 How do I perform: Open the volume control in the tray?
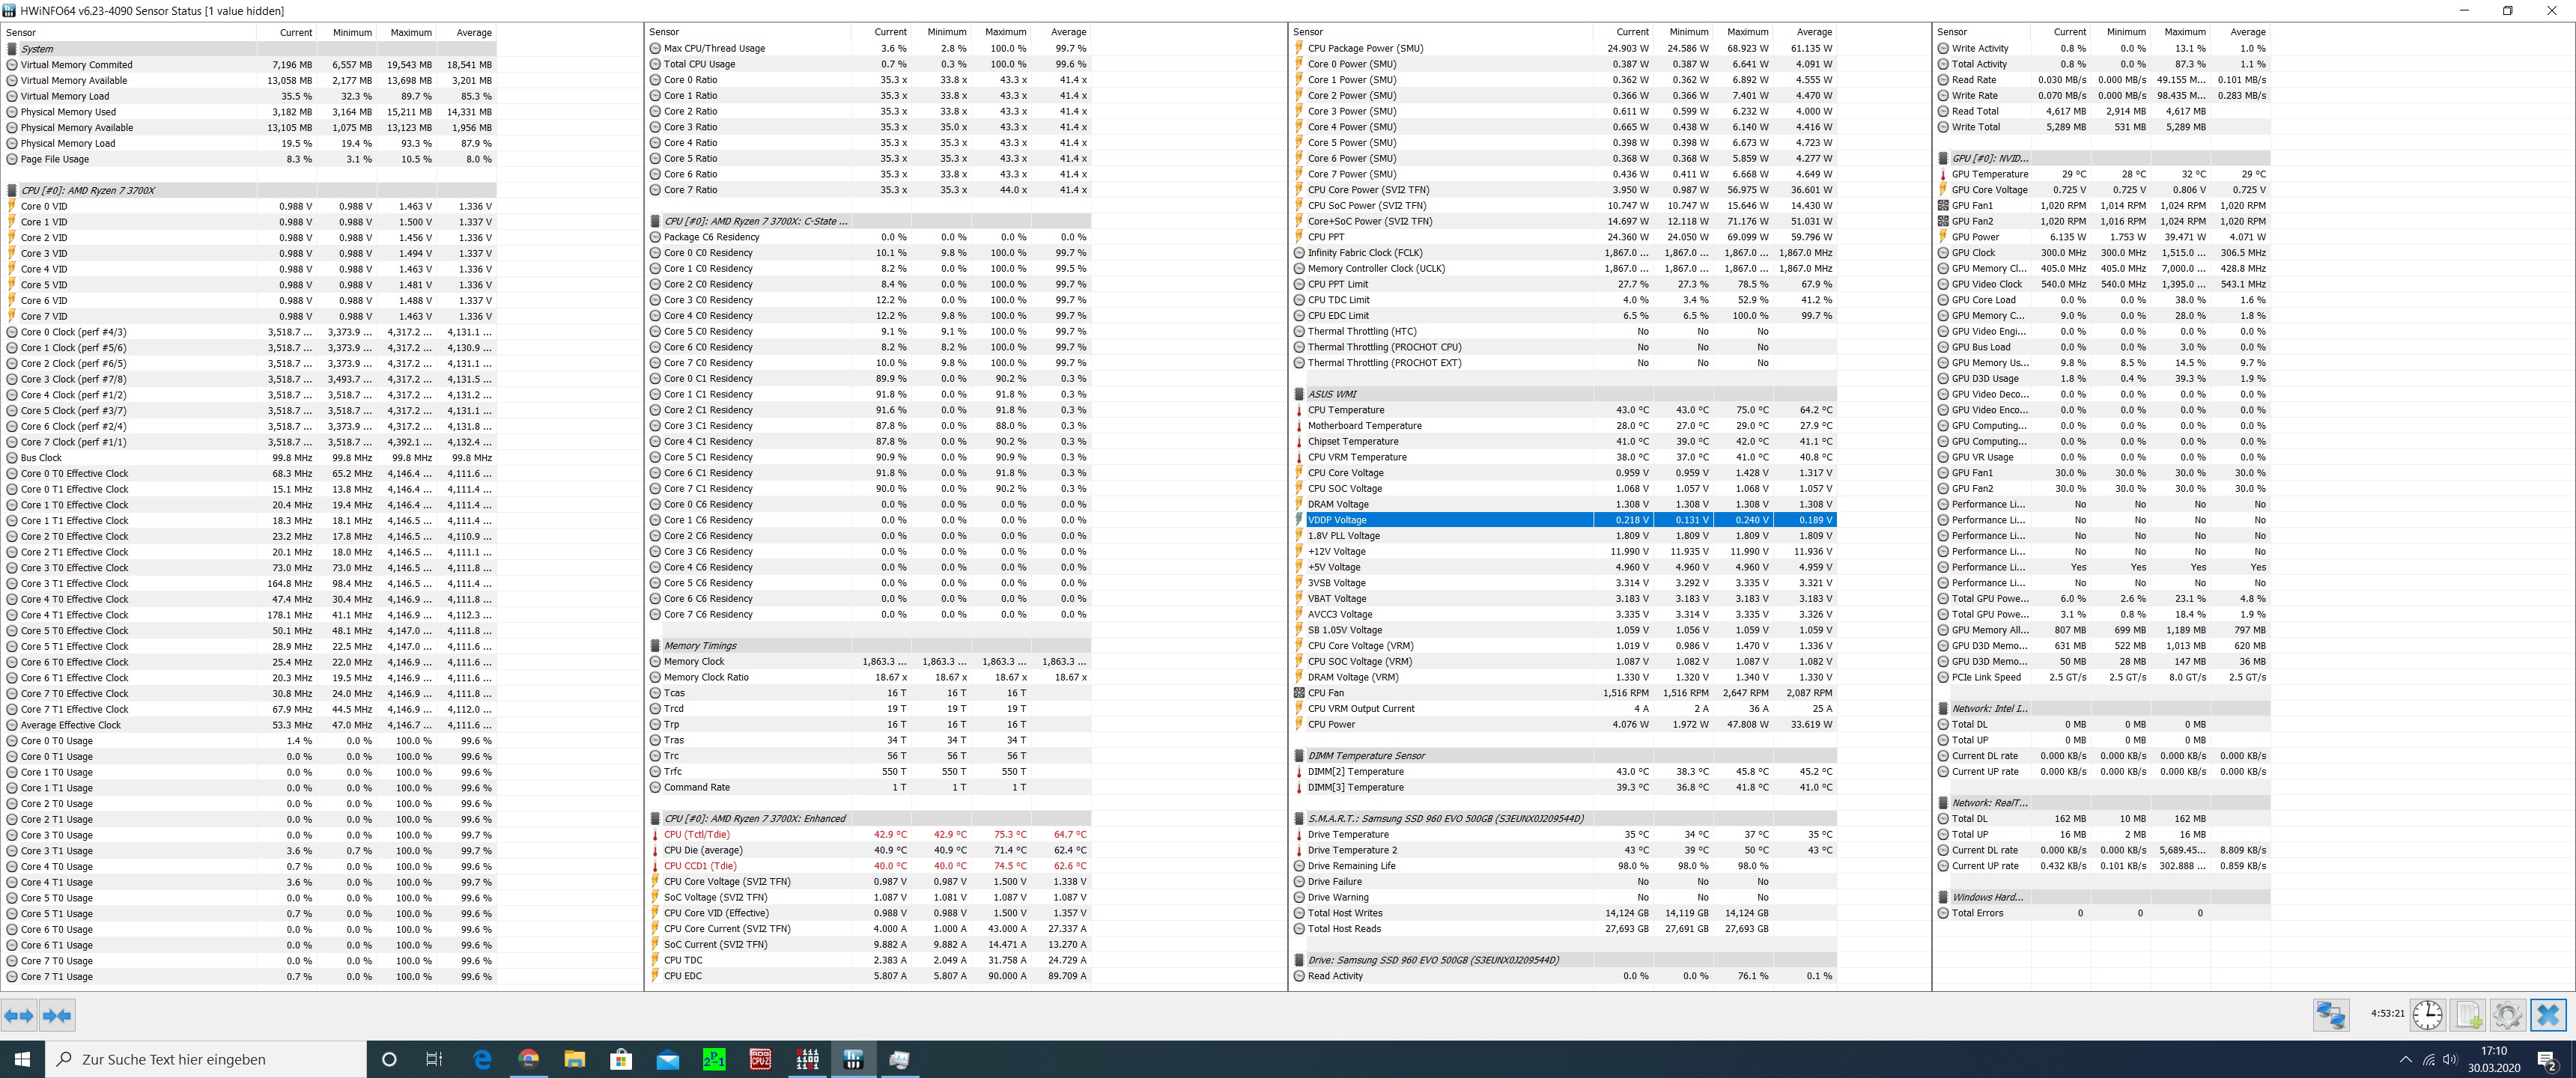[x=2449, y=1060]
